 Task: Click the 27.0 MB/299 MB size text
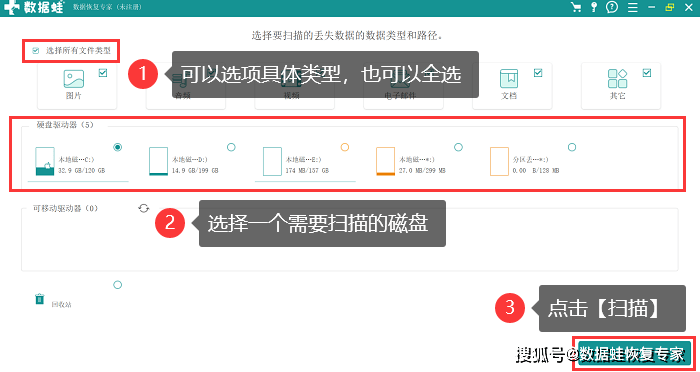tap(422, 171)
